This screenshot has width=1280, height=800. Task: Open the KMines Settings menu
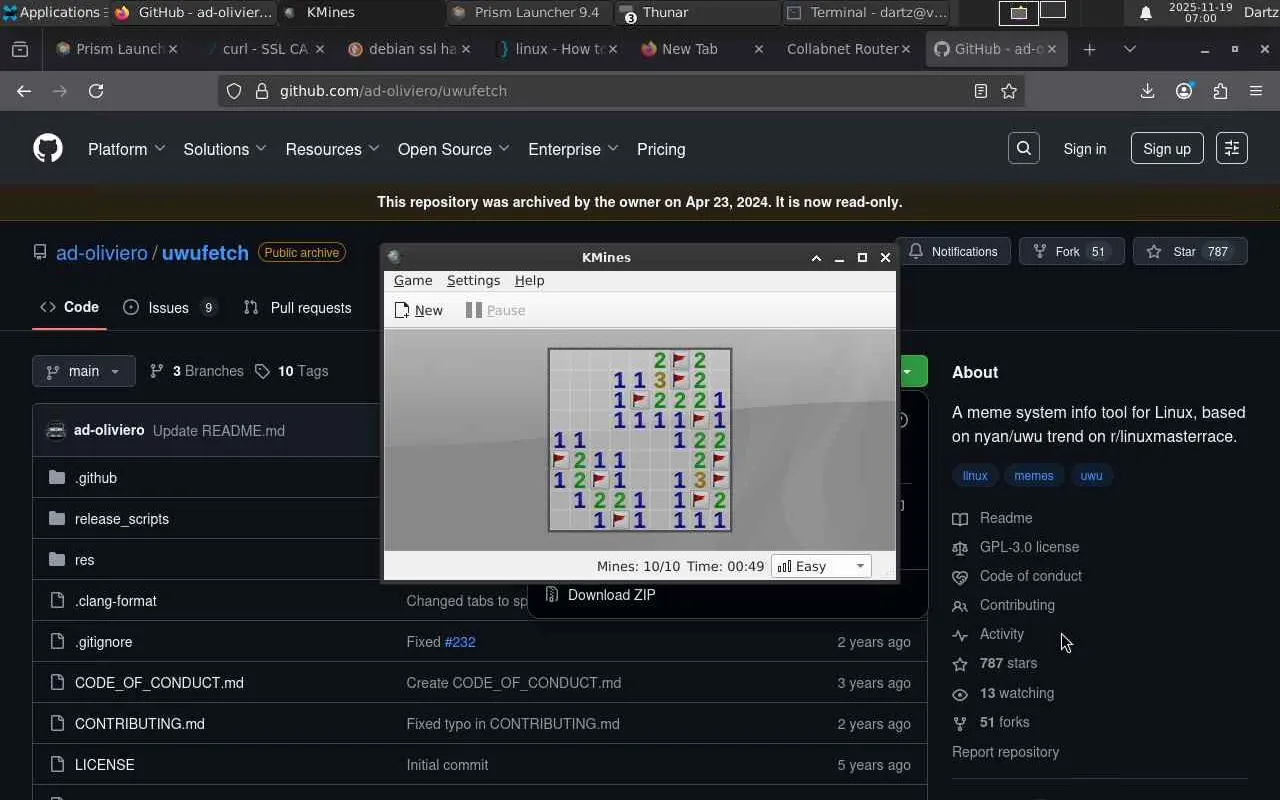click(x=473, y=281)
